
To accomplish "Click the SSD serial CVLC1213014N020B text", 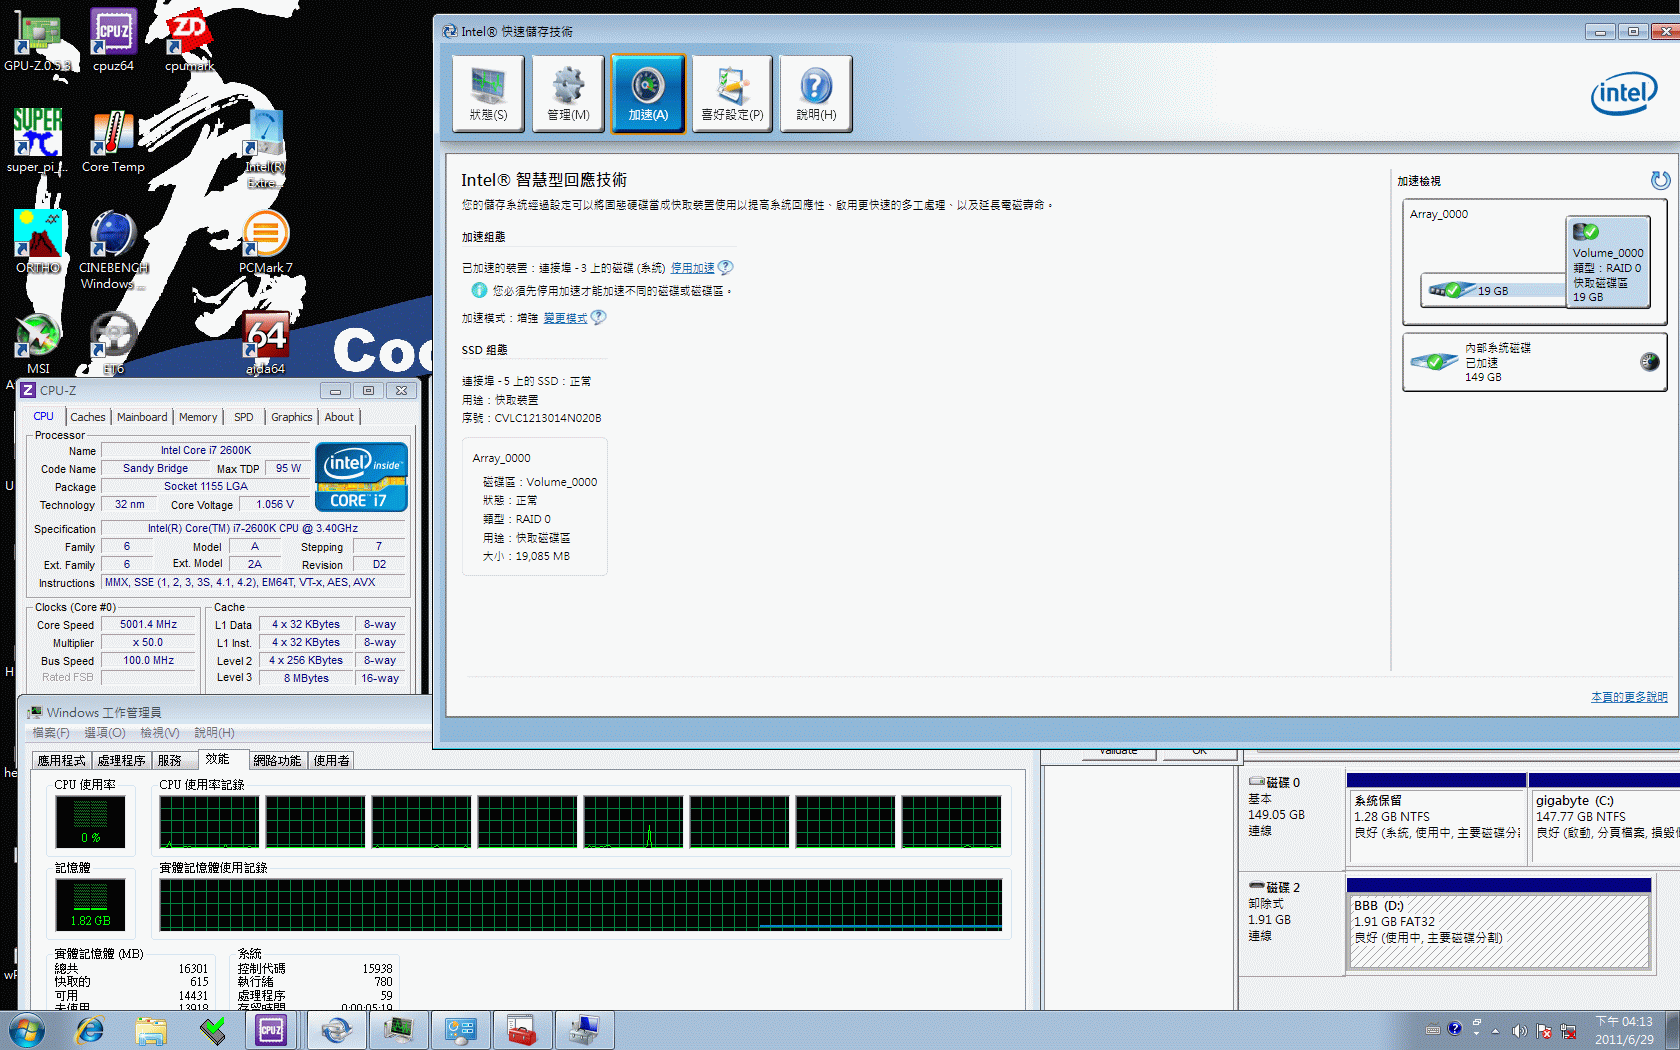I will 548,418.
